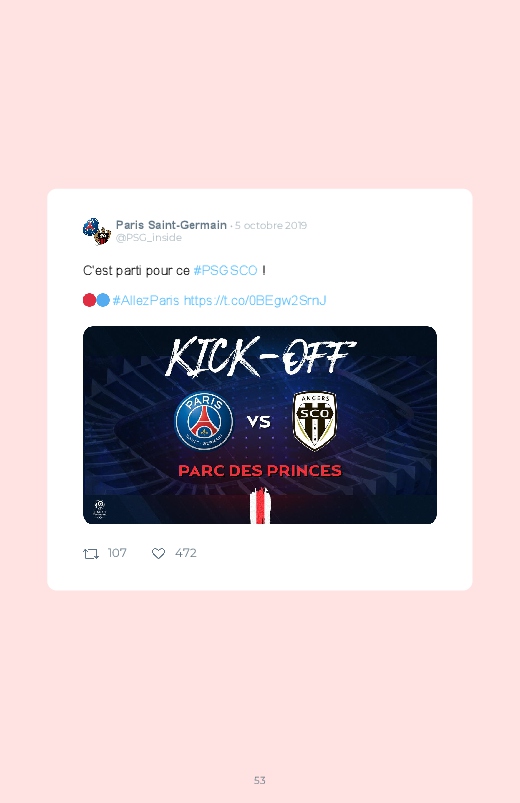520x803 pixels.
Task: Click page number 53
Action: 260,780
